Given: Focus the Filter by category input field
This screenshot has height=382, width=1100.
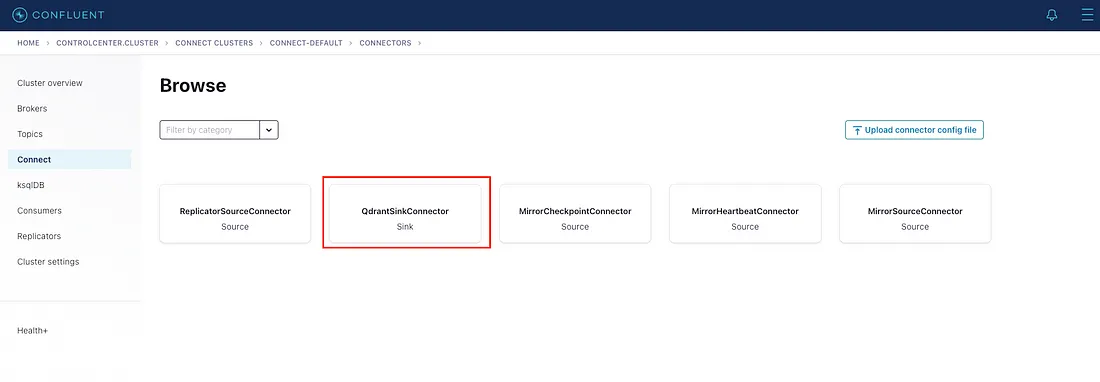Looking at the screenshot, I should (210, 130).
